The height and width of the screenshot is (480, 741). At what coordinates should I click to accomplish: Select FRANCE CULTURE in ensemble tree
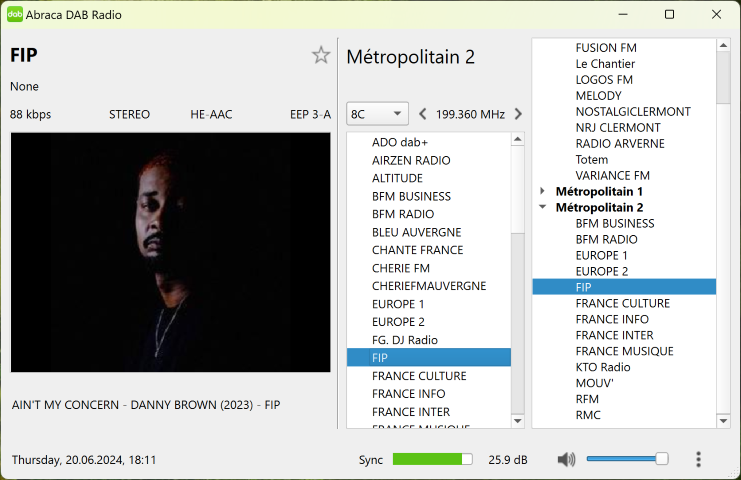[623, 303]
